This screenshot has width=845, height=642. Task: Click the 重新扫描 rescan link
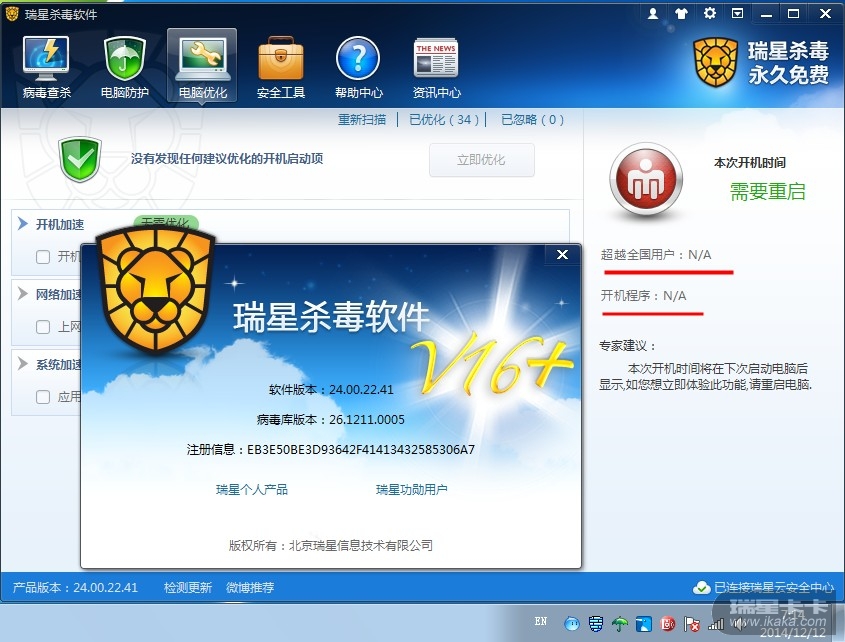pyautogui.click(x=362, y=120)
